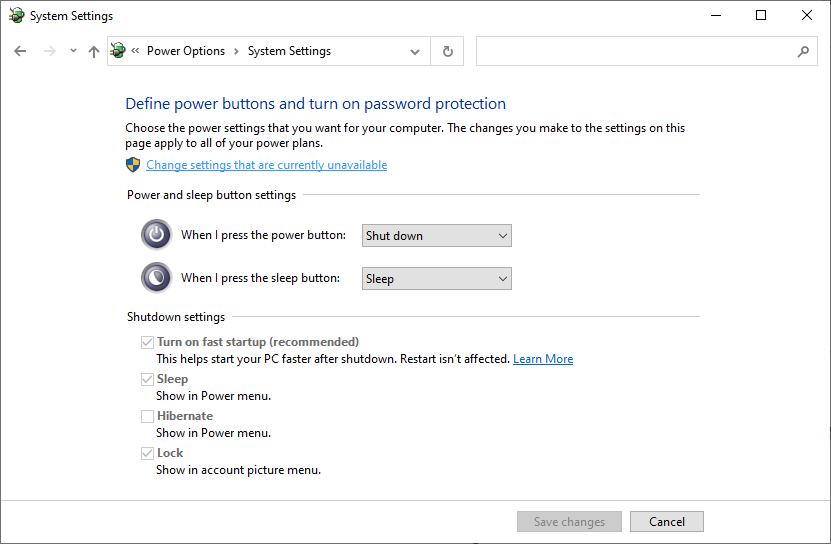The height and width of the screenshot is (544, 831).
Task: Toggle the fast startup checkbox
Action: (148, 342)
